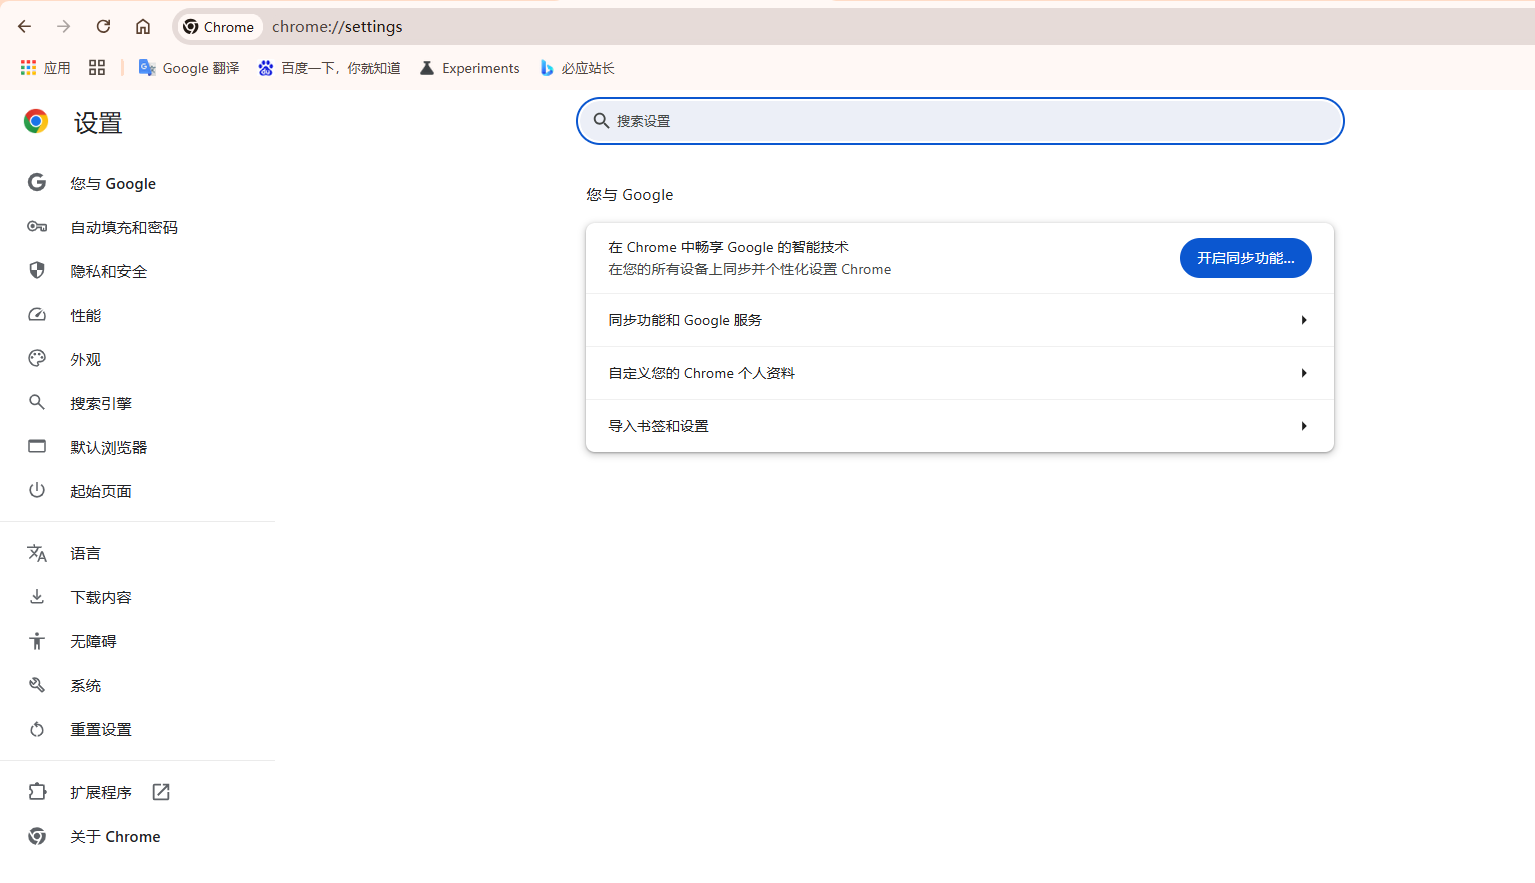This screenshot has width=1535, height=883.
Task: Click the search icon for 搜索引擎
Action: click(37, 402)
